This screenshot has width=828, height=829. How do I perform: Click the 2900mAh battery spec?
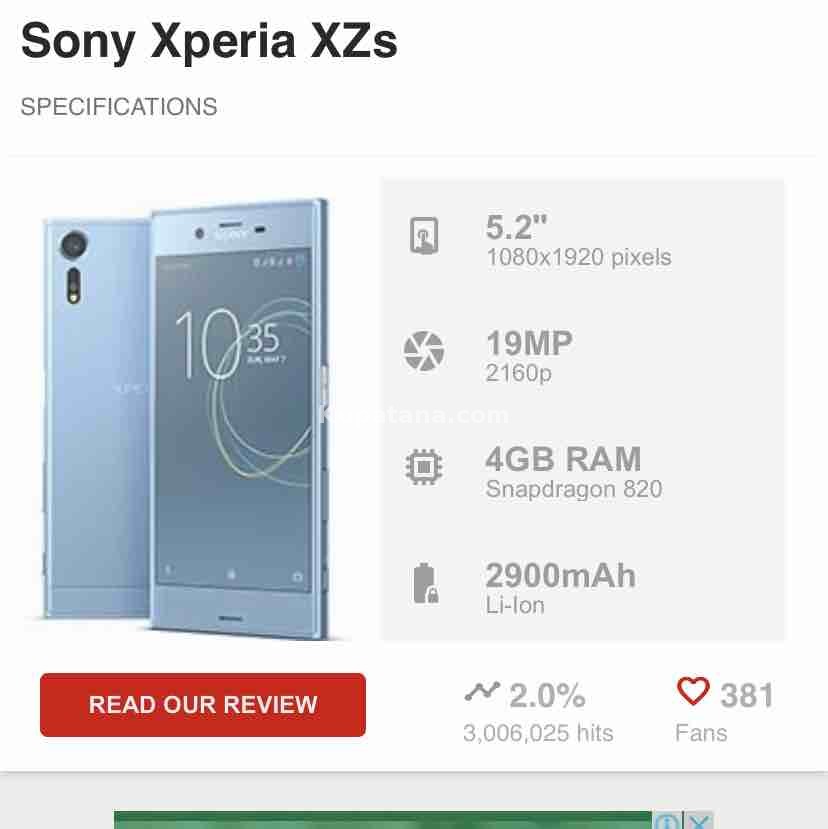[560, 575]
